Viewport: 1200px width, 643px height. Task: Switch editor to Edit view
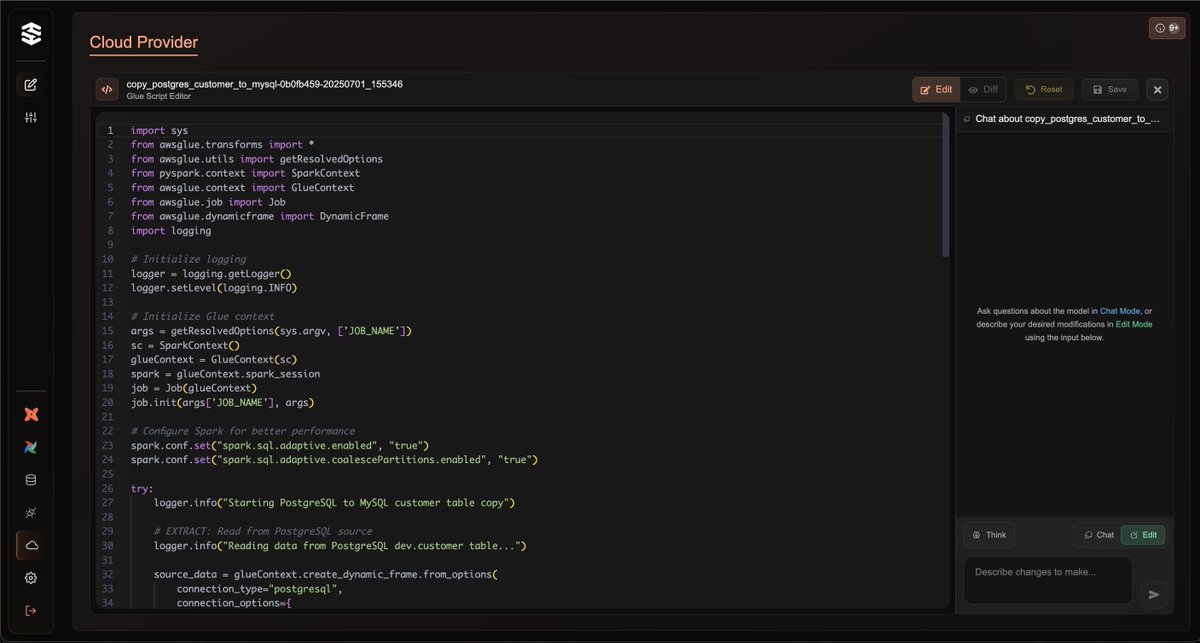(936, 90)
